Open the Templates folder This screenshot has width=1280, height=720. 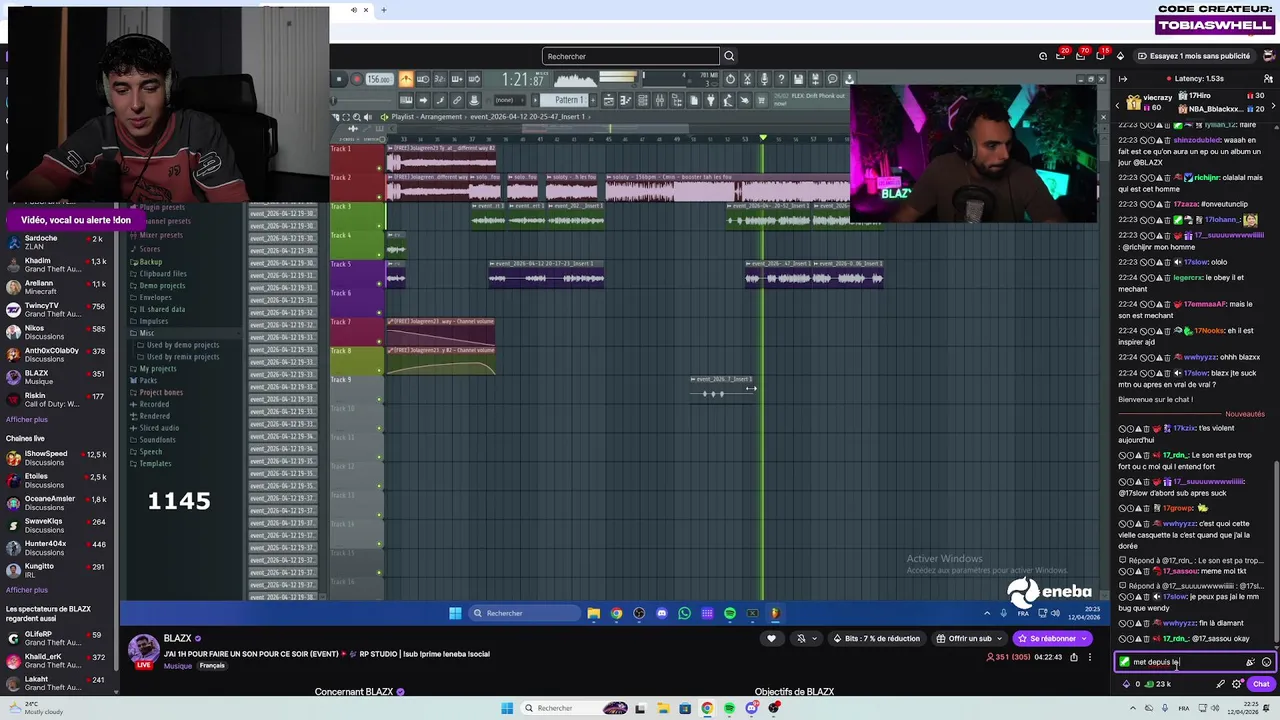coord(155,463)
